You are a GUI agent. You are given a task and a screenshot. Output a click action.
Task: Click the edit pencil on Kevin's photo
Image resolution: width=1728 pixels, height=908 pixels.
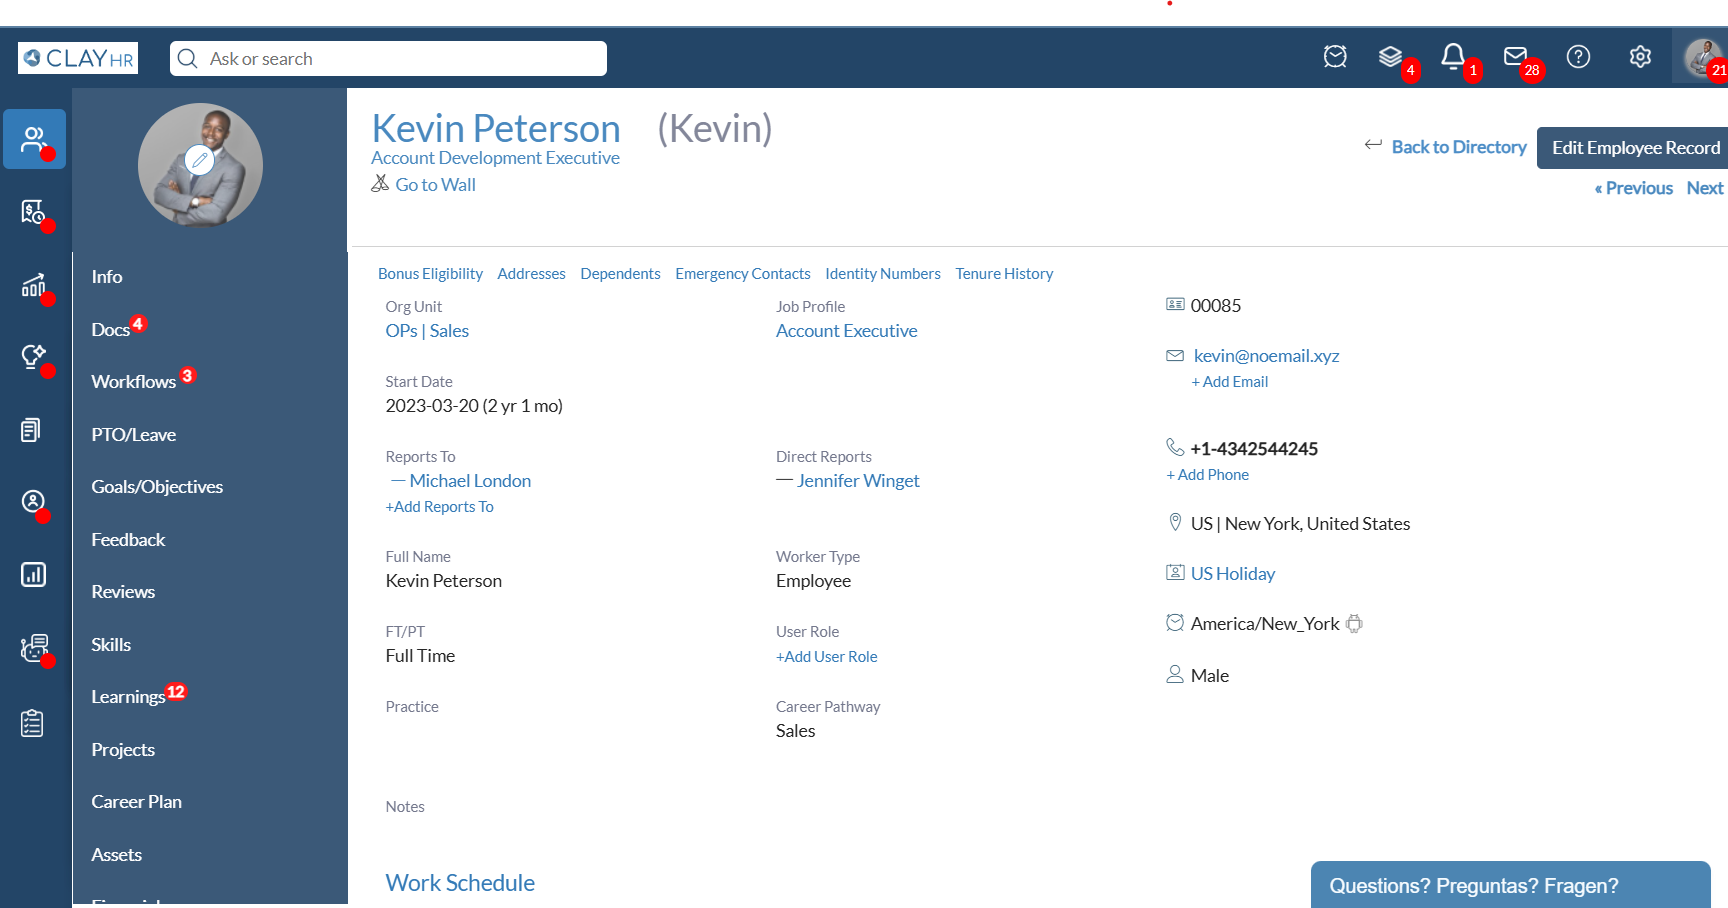tap(201, 159)
